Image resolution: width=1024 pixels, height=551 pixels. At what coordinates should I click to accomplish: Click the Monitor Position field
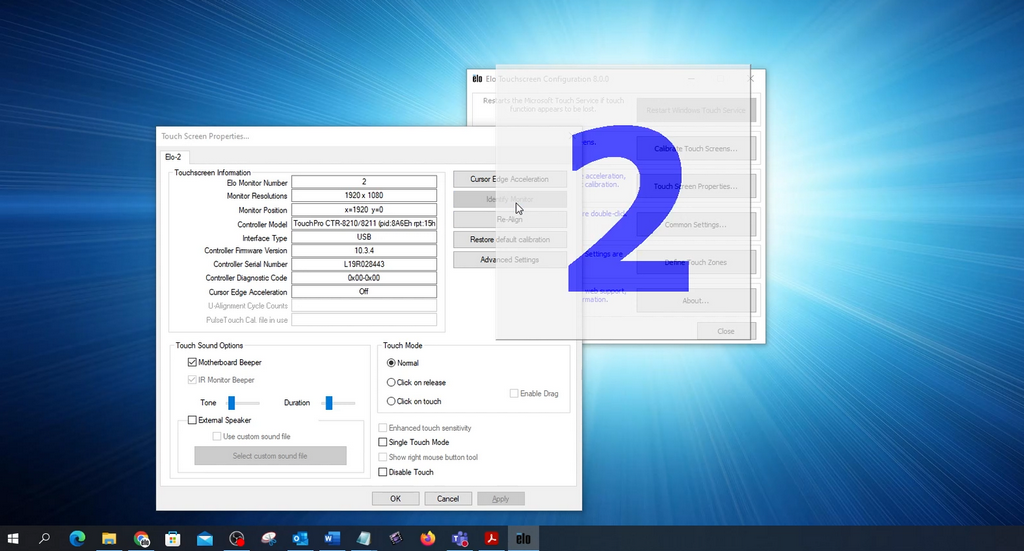364,210
